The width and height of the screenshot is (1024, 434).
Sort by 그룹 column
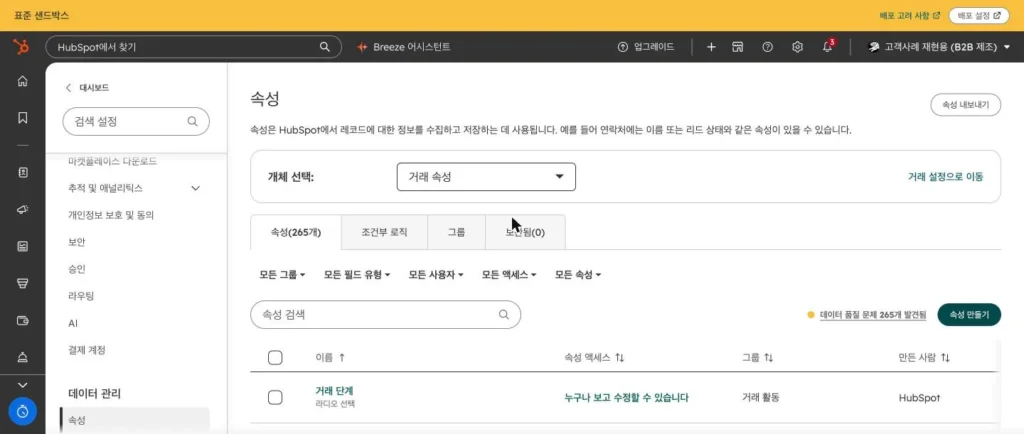click(758, 358)
